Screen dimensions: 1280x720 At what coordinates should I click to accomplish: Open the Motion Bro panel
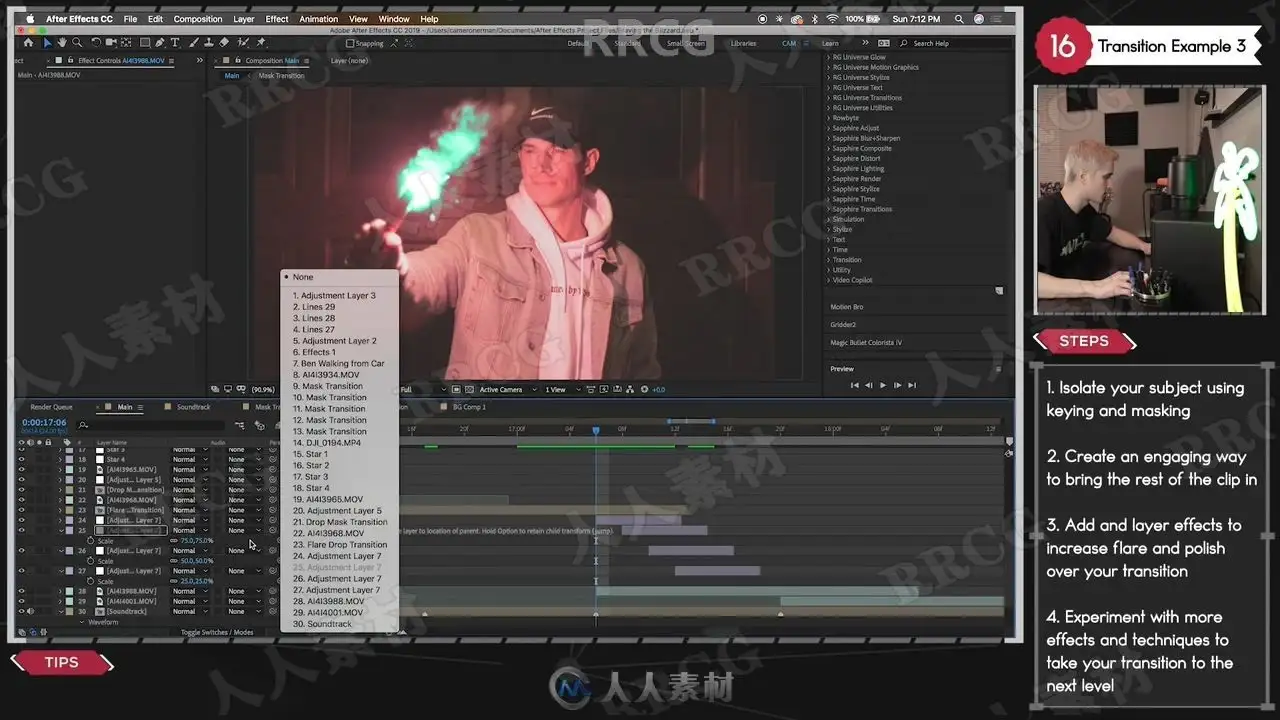(847, 307)
